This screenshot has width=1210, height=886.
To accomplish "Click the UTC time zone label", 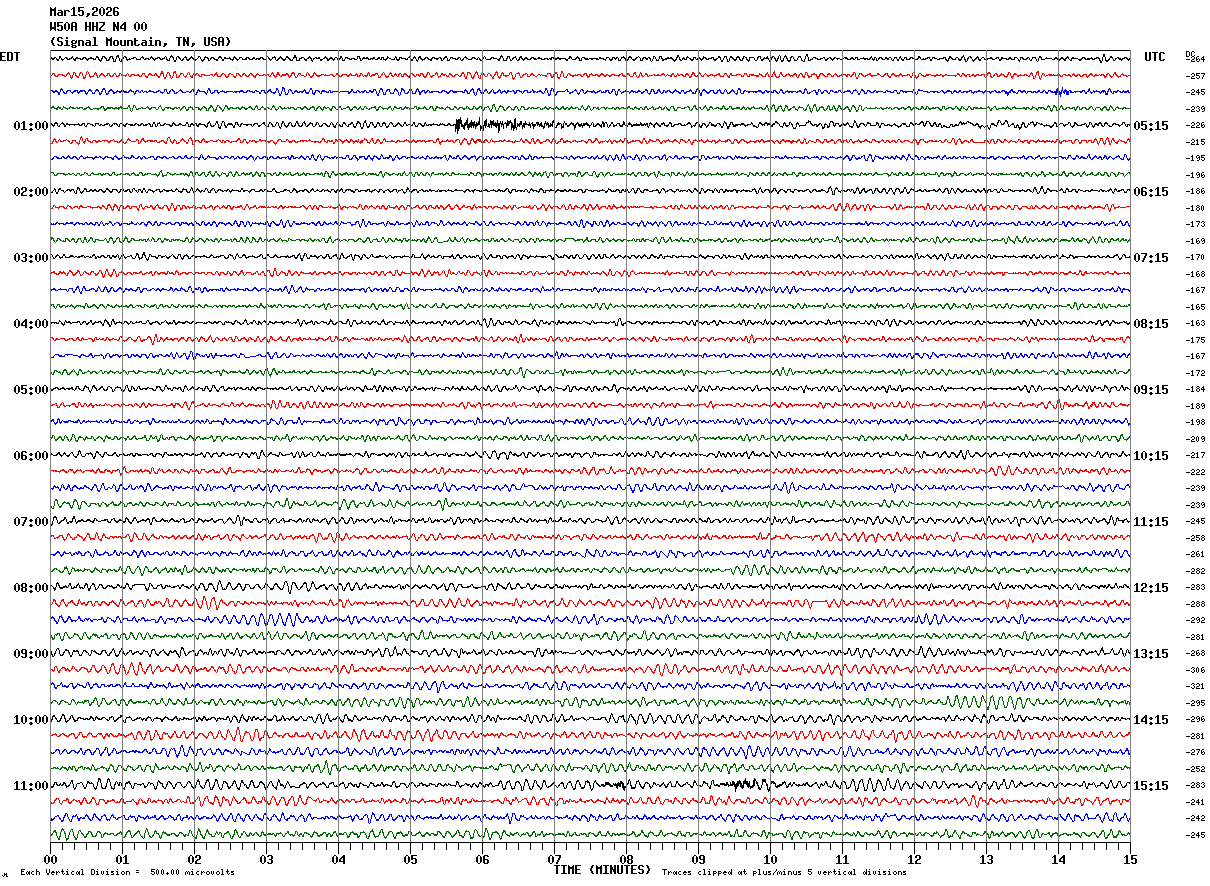I will click(1154, 57).
